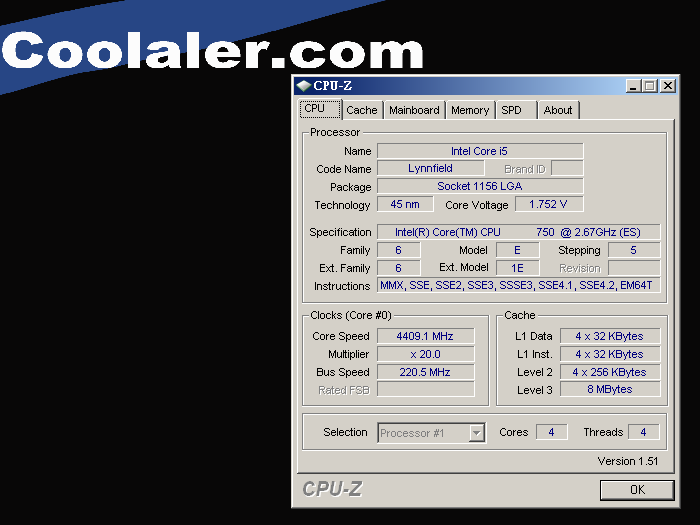
Task: Click the Stepping value 5
Action: 634,250
